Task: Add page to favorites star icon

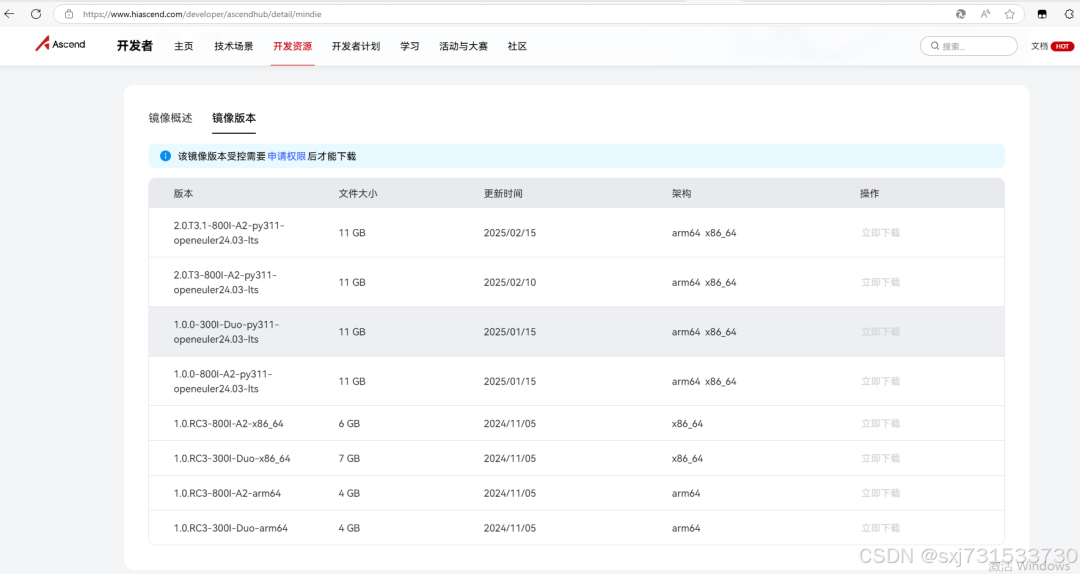Action: [1010, 14]
